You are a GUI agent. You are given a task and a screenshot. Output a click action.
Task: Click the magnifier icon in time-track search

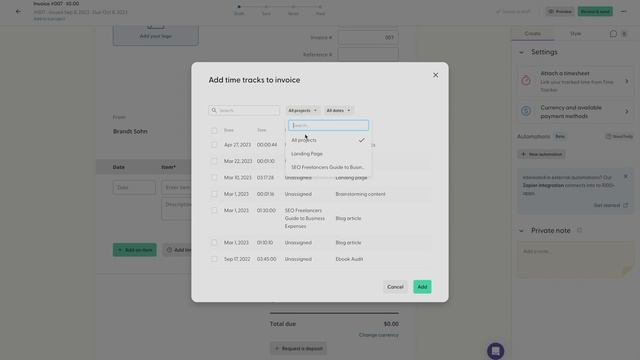(x=214, y=110)
